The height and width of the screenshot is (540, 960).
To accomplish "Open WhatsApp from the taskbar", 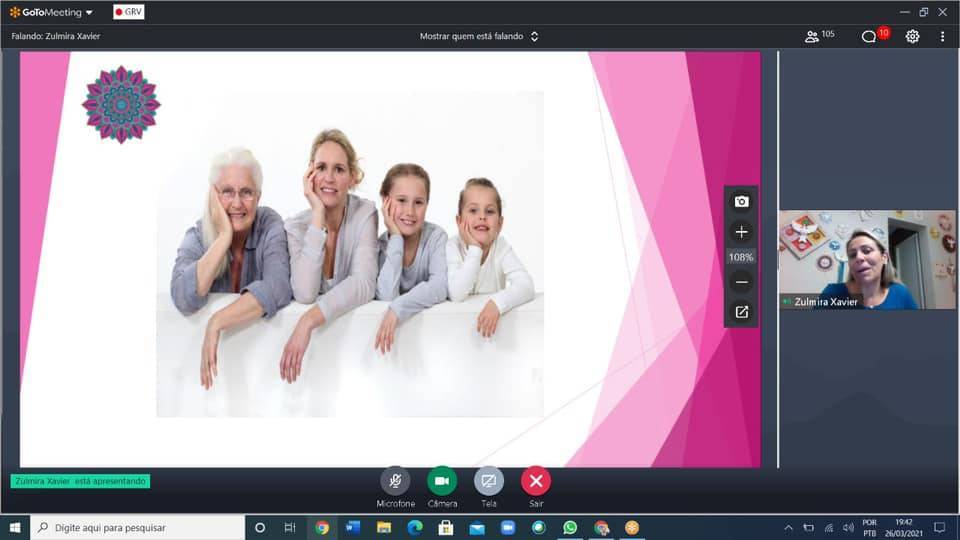I will click(570, 527).
